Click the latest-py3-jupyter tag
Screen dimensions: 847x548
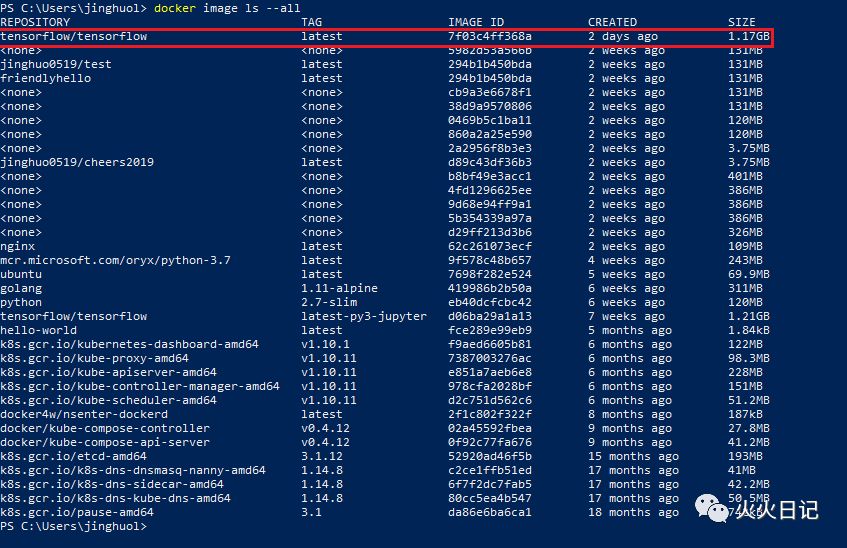click(x=364, y=317)
